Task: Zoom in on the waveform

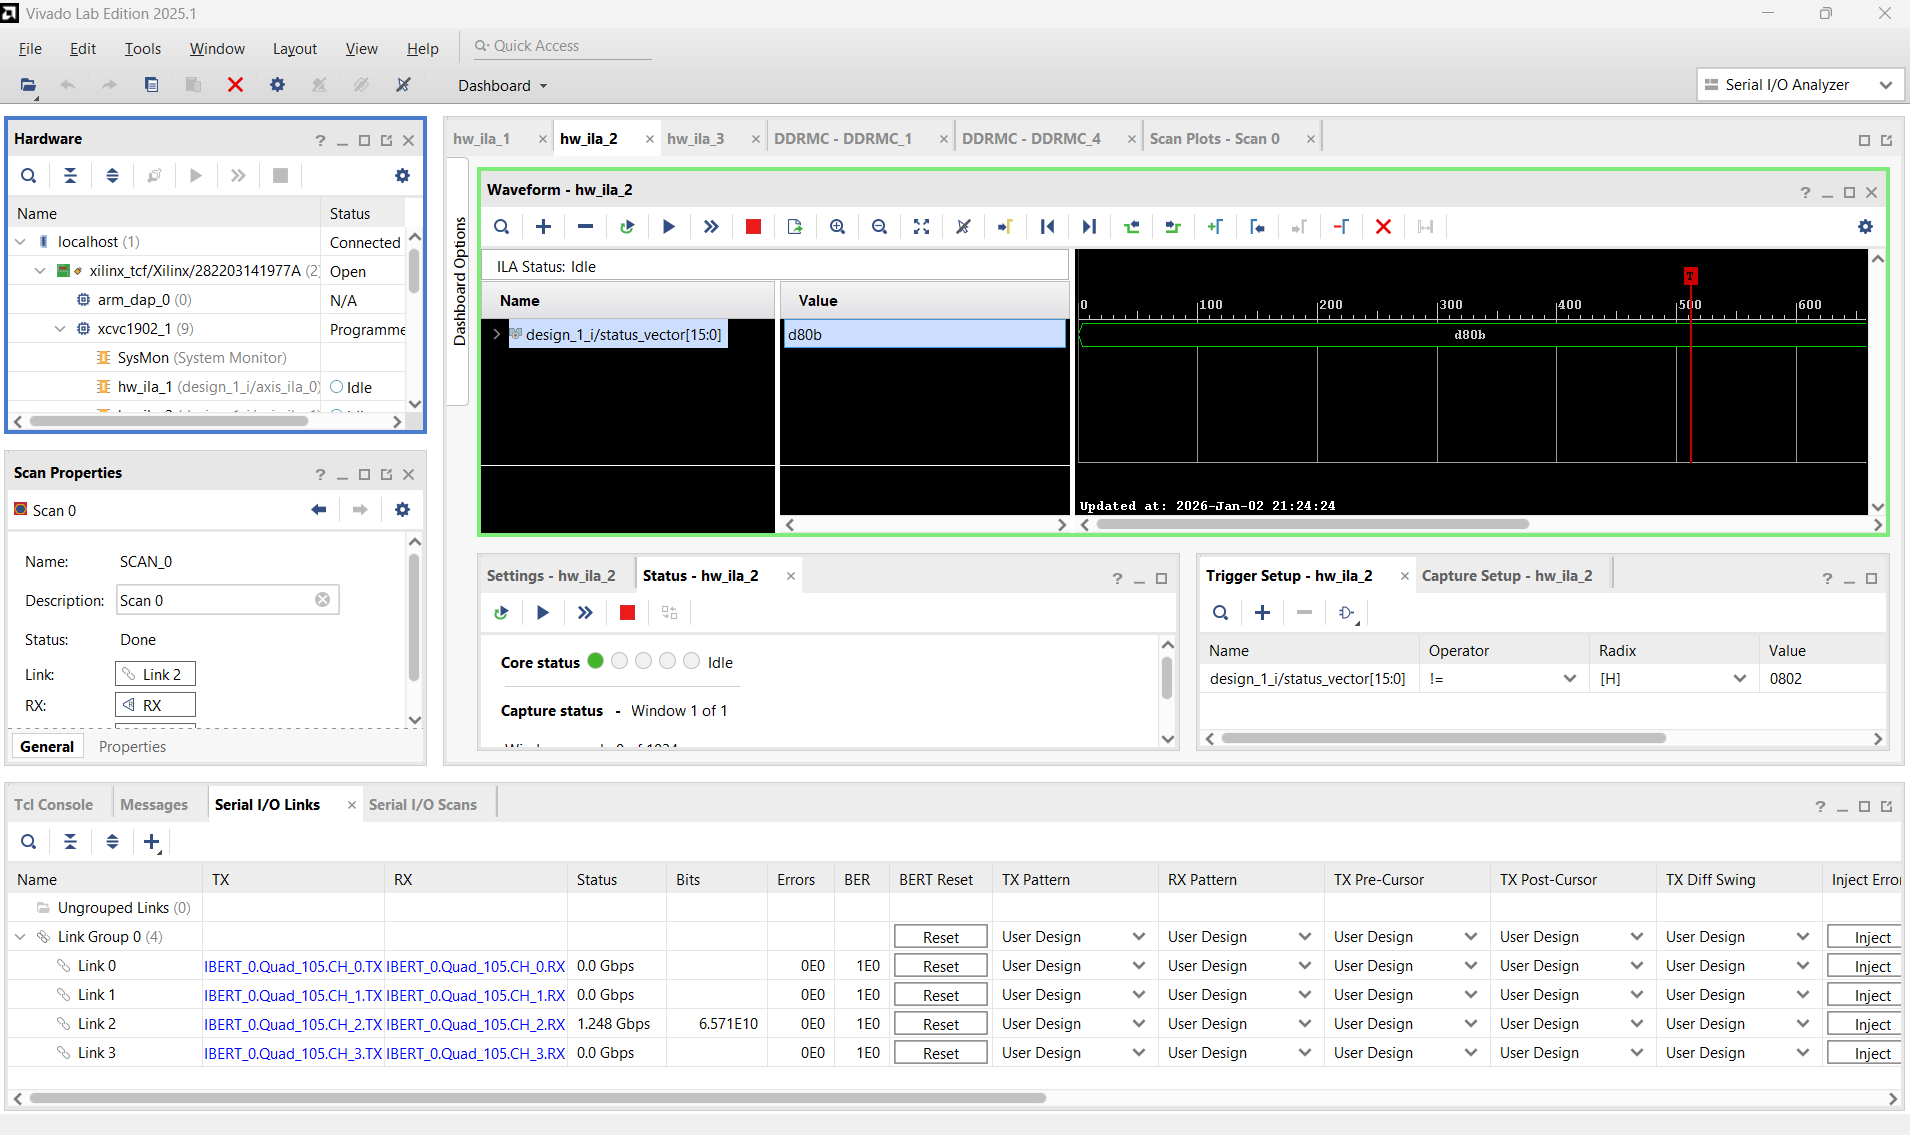Action: tap(837, 227)
